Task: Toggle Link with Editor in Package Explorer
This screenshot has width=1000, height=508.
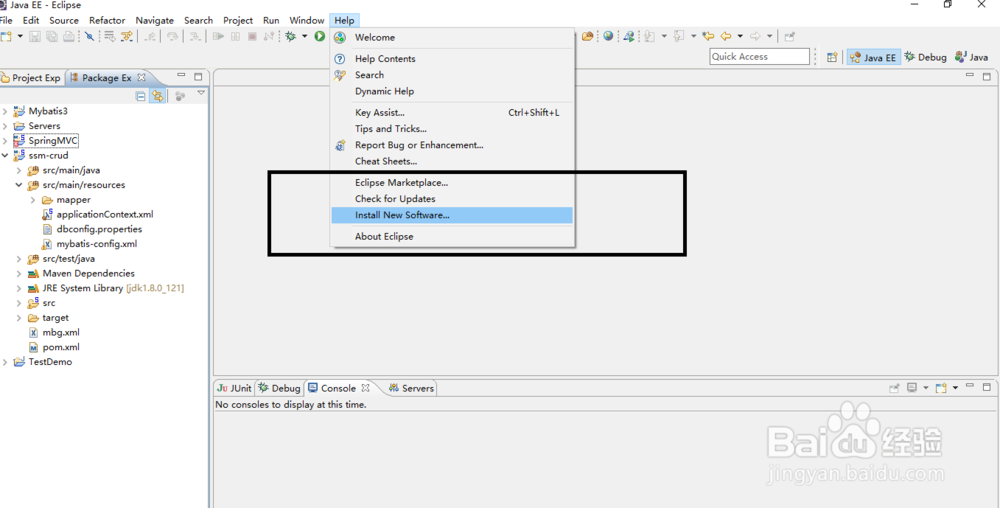Action: click(157, 96)
